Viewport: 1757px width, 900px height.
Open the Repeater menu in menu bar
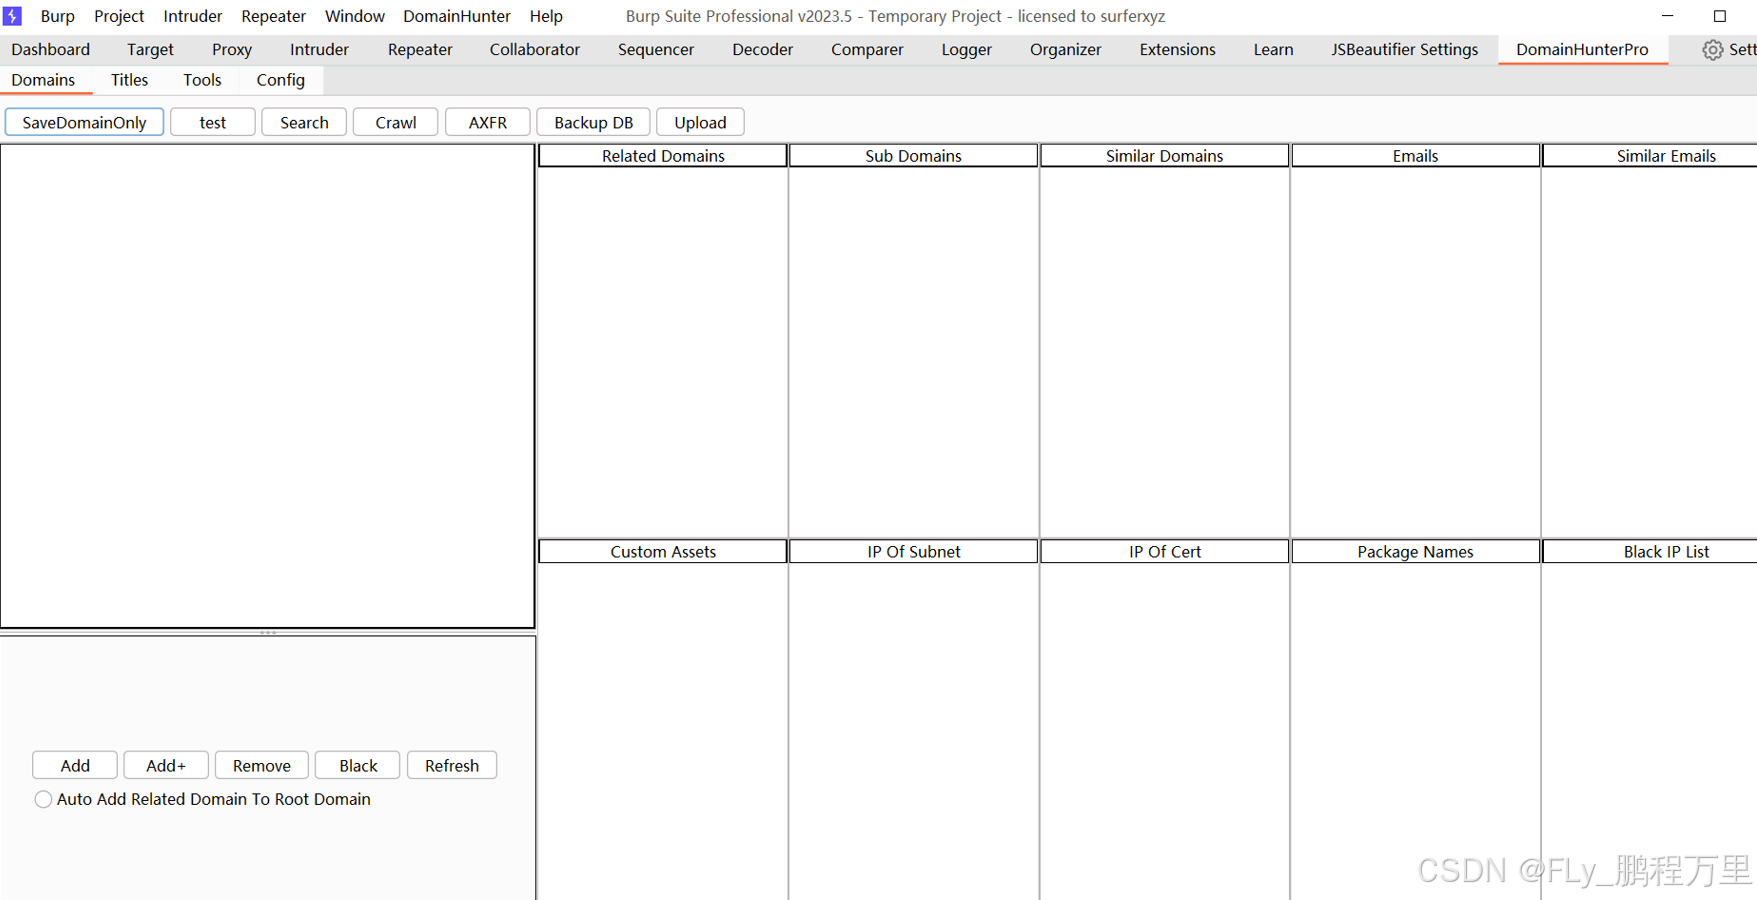[x=273, y=16]
